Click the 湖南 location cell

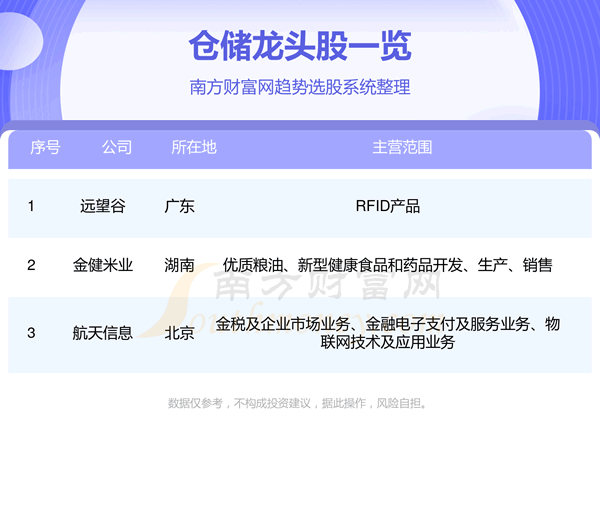click(179, 265)
